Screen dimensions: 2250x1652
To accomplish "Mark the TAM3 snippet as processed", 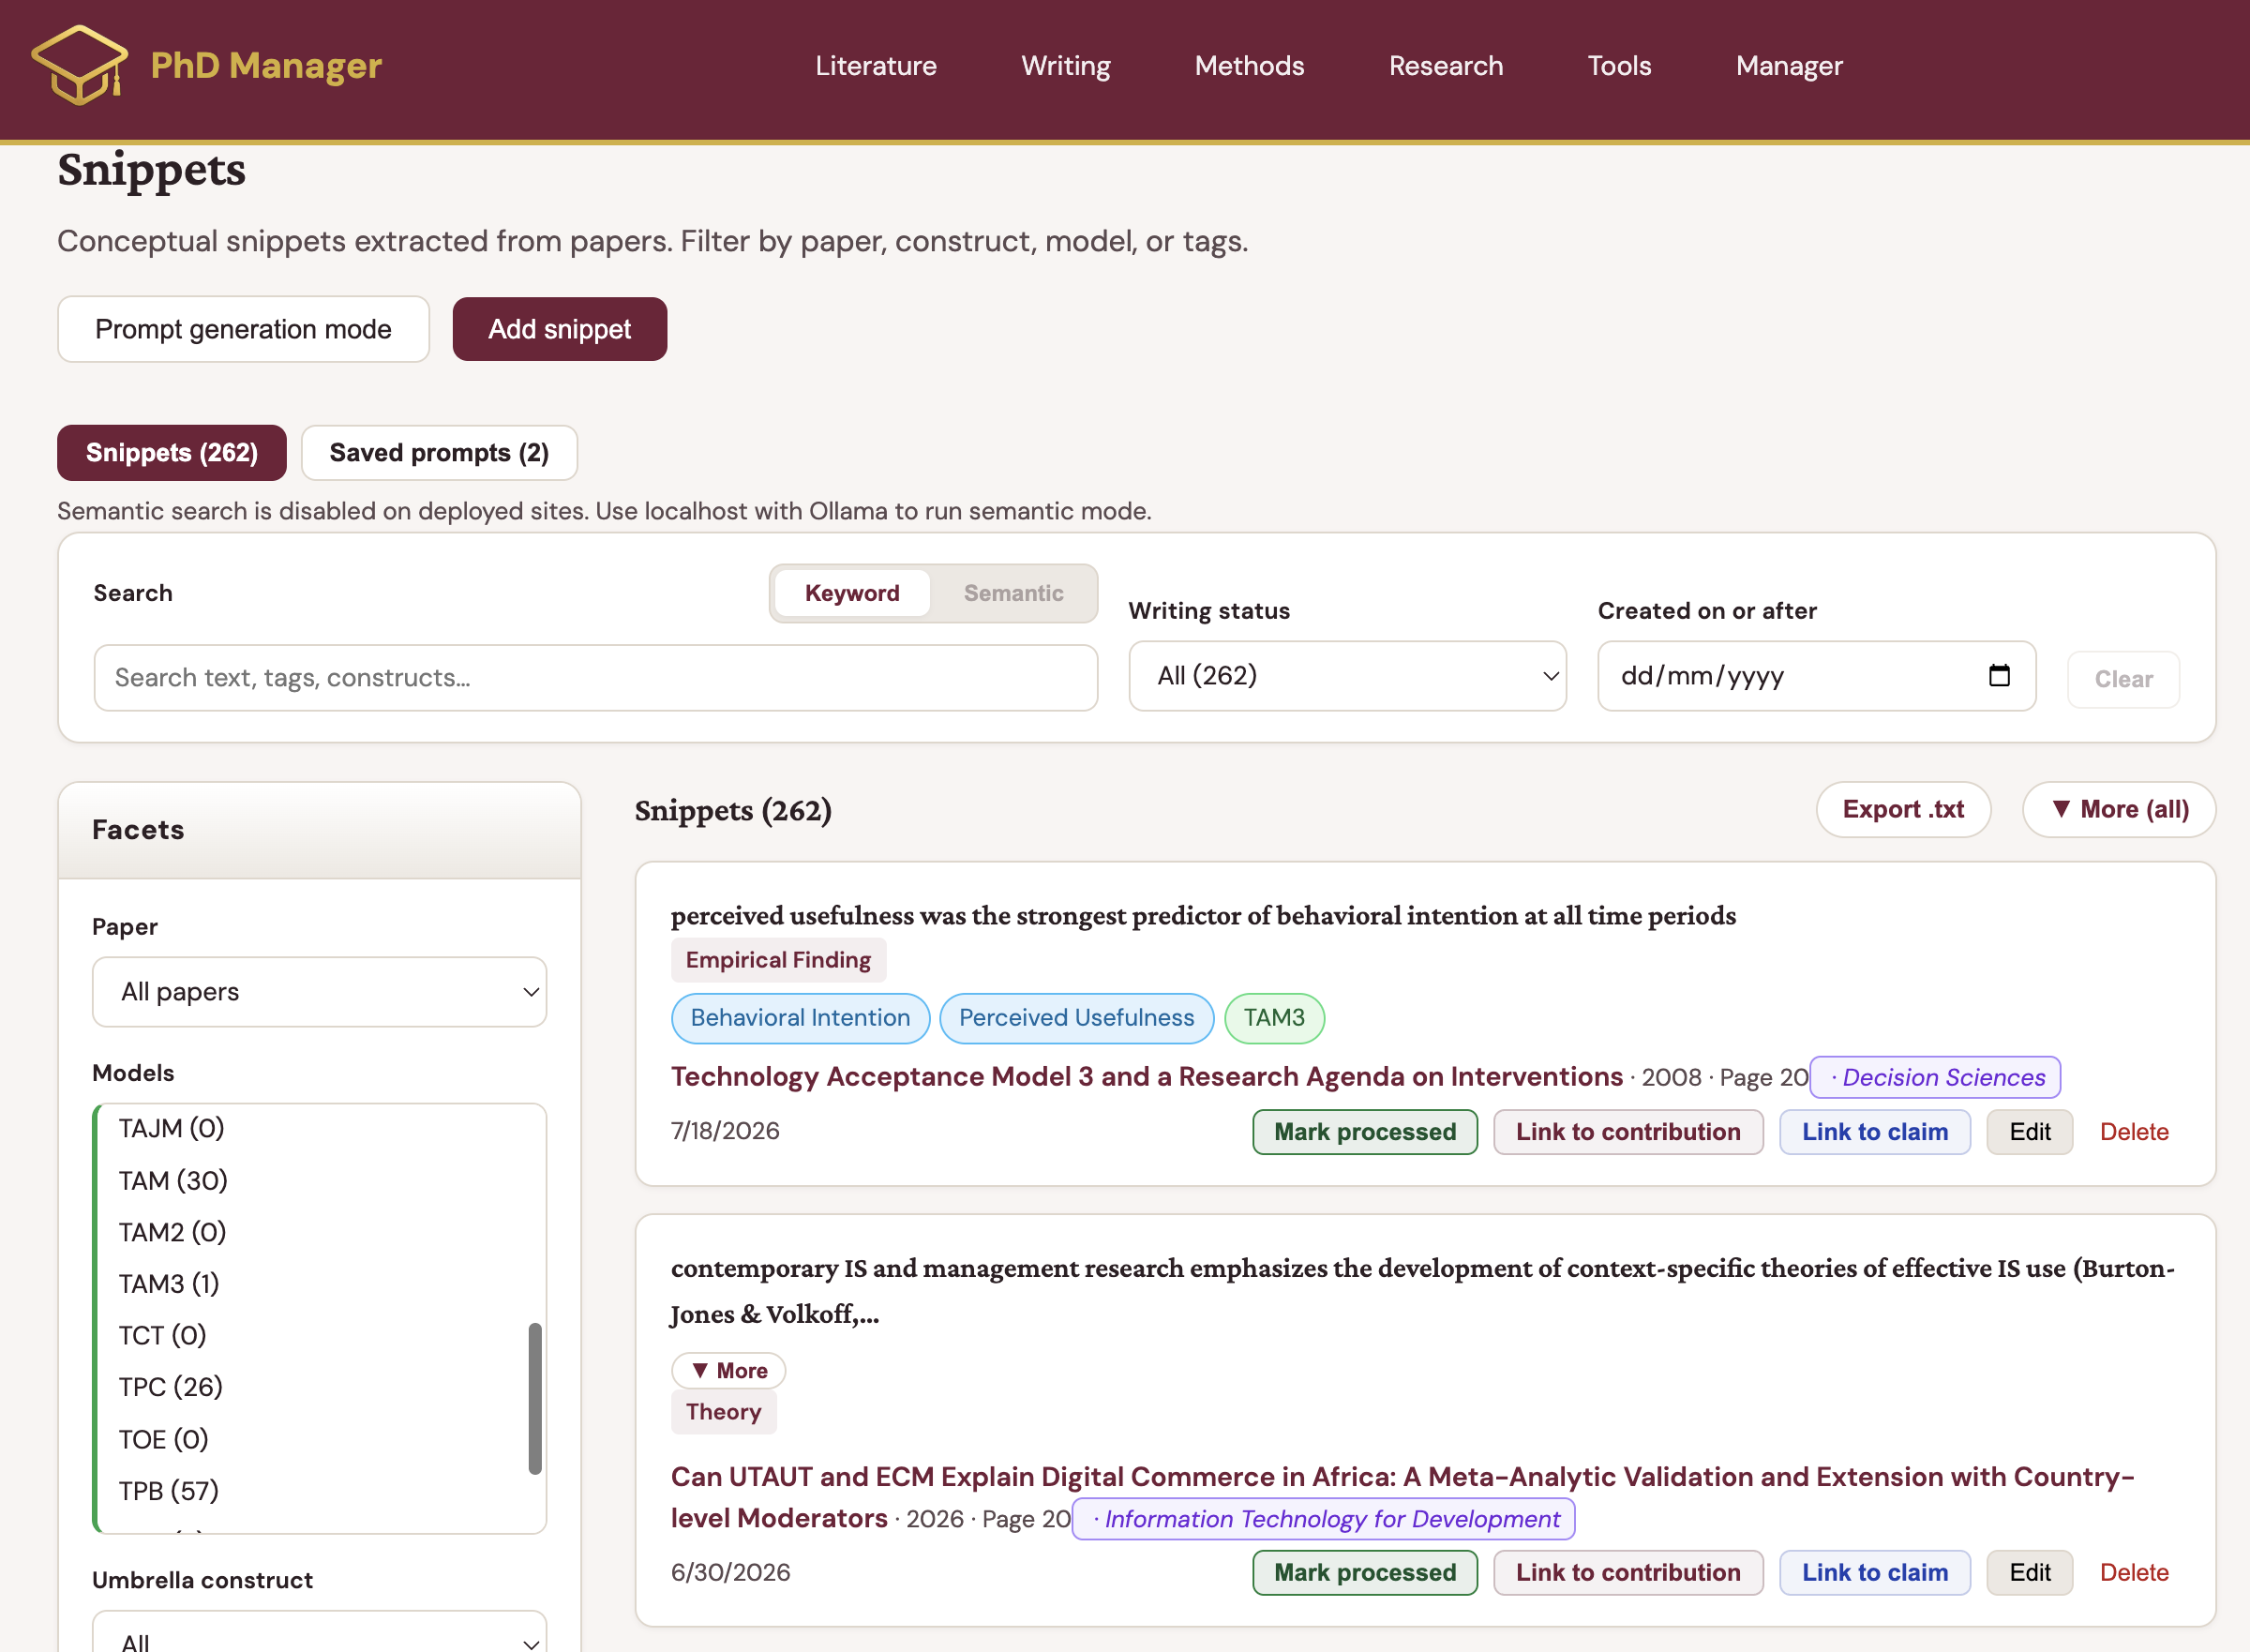I will [x=1364, y=1132].
